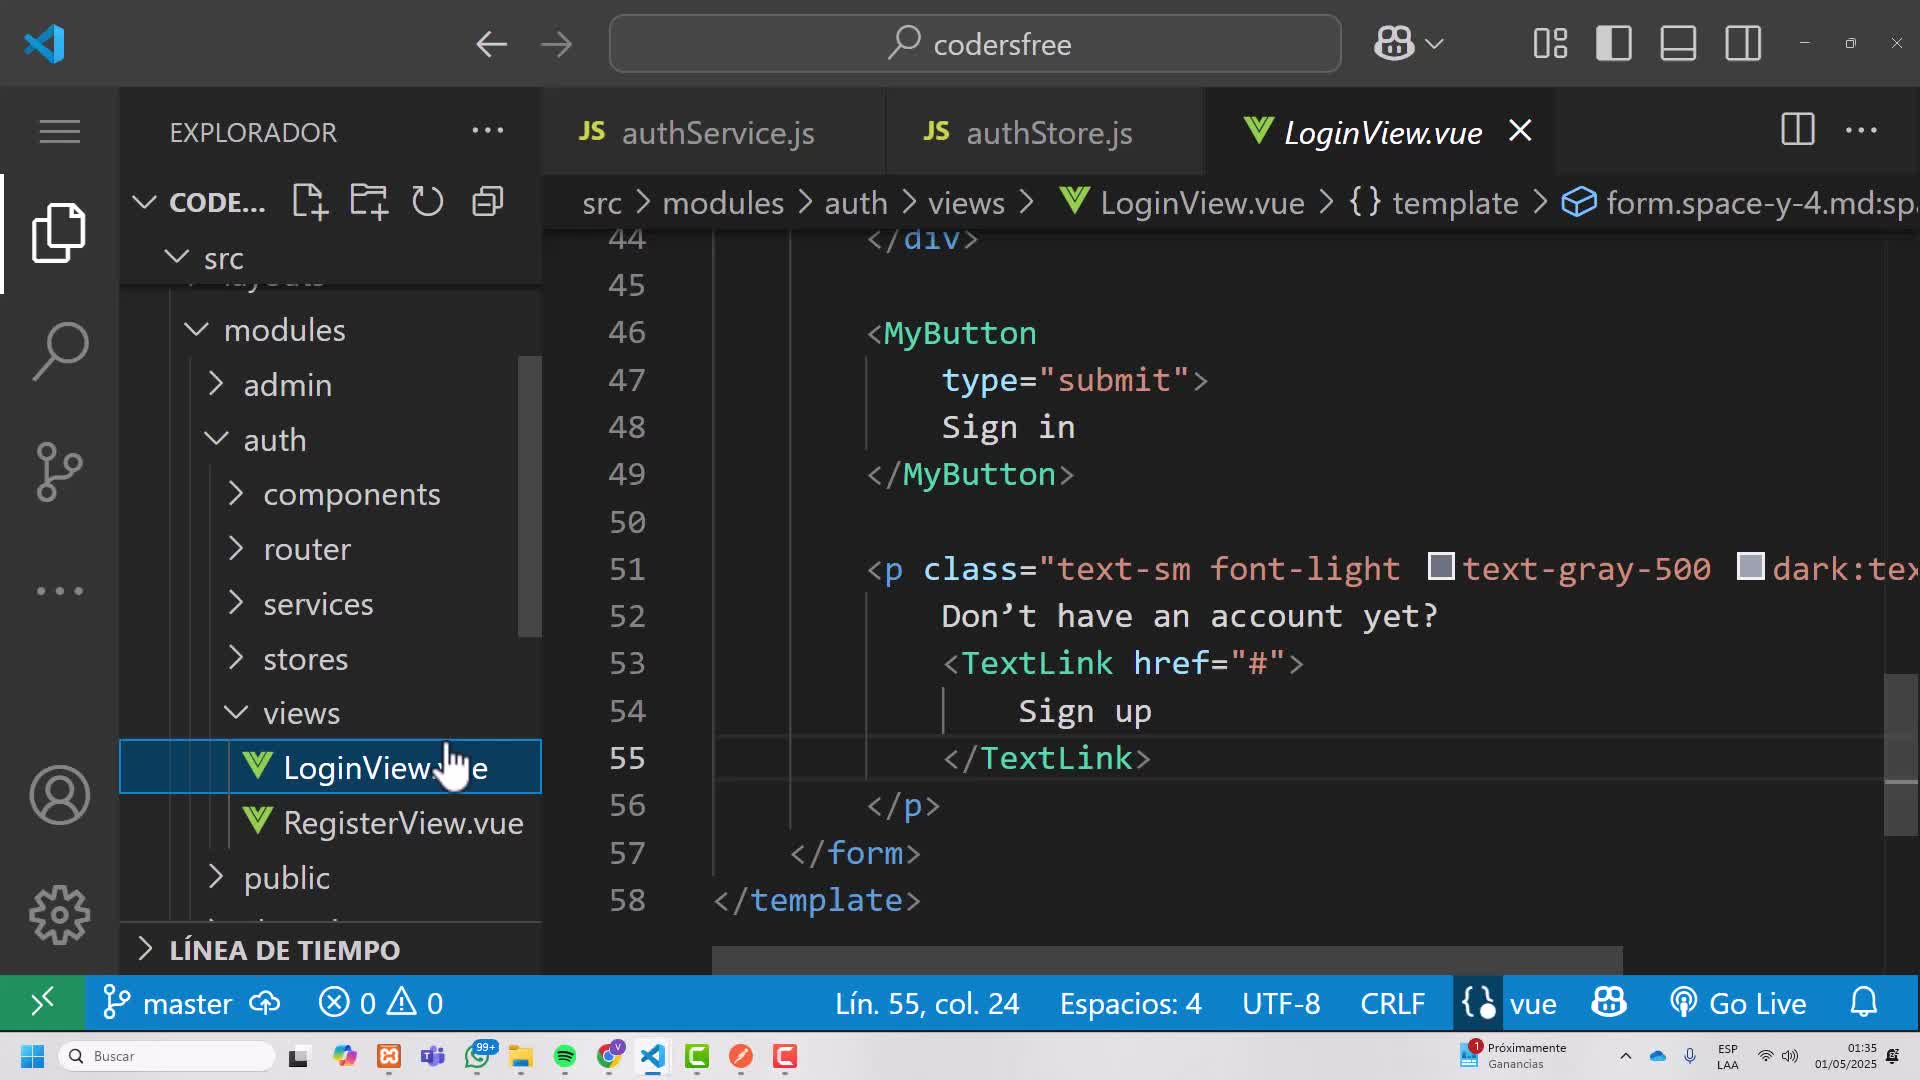Viewport: 1920px width, 1080px height.
Task: Open editor more actions ellipsis menu
Action: [x=1861, y=130]
